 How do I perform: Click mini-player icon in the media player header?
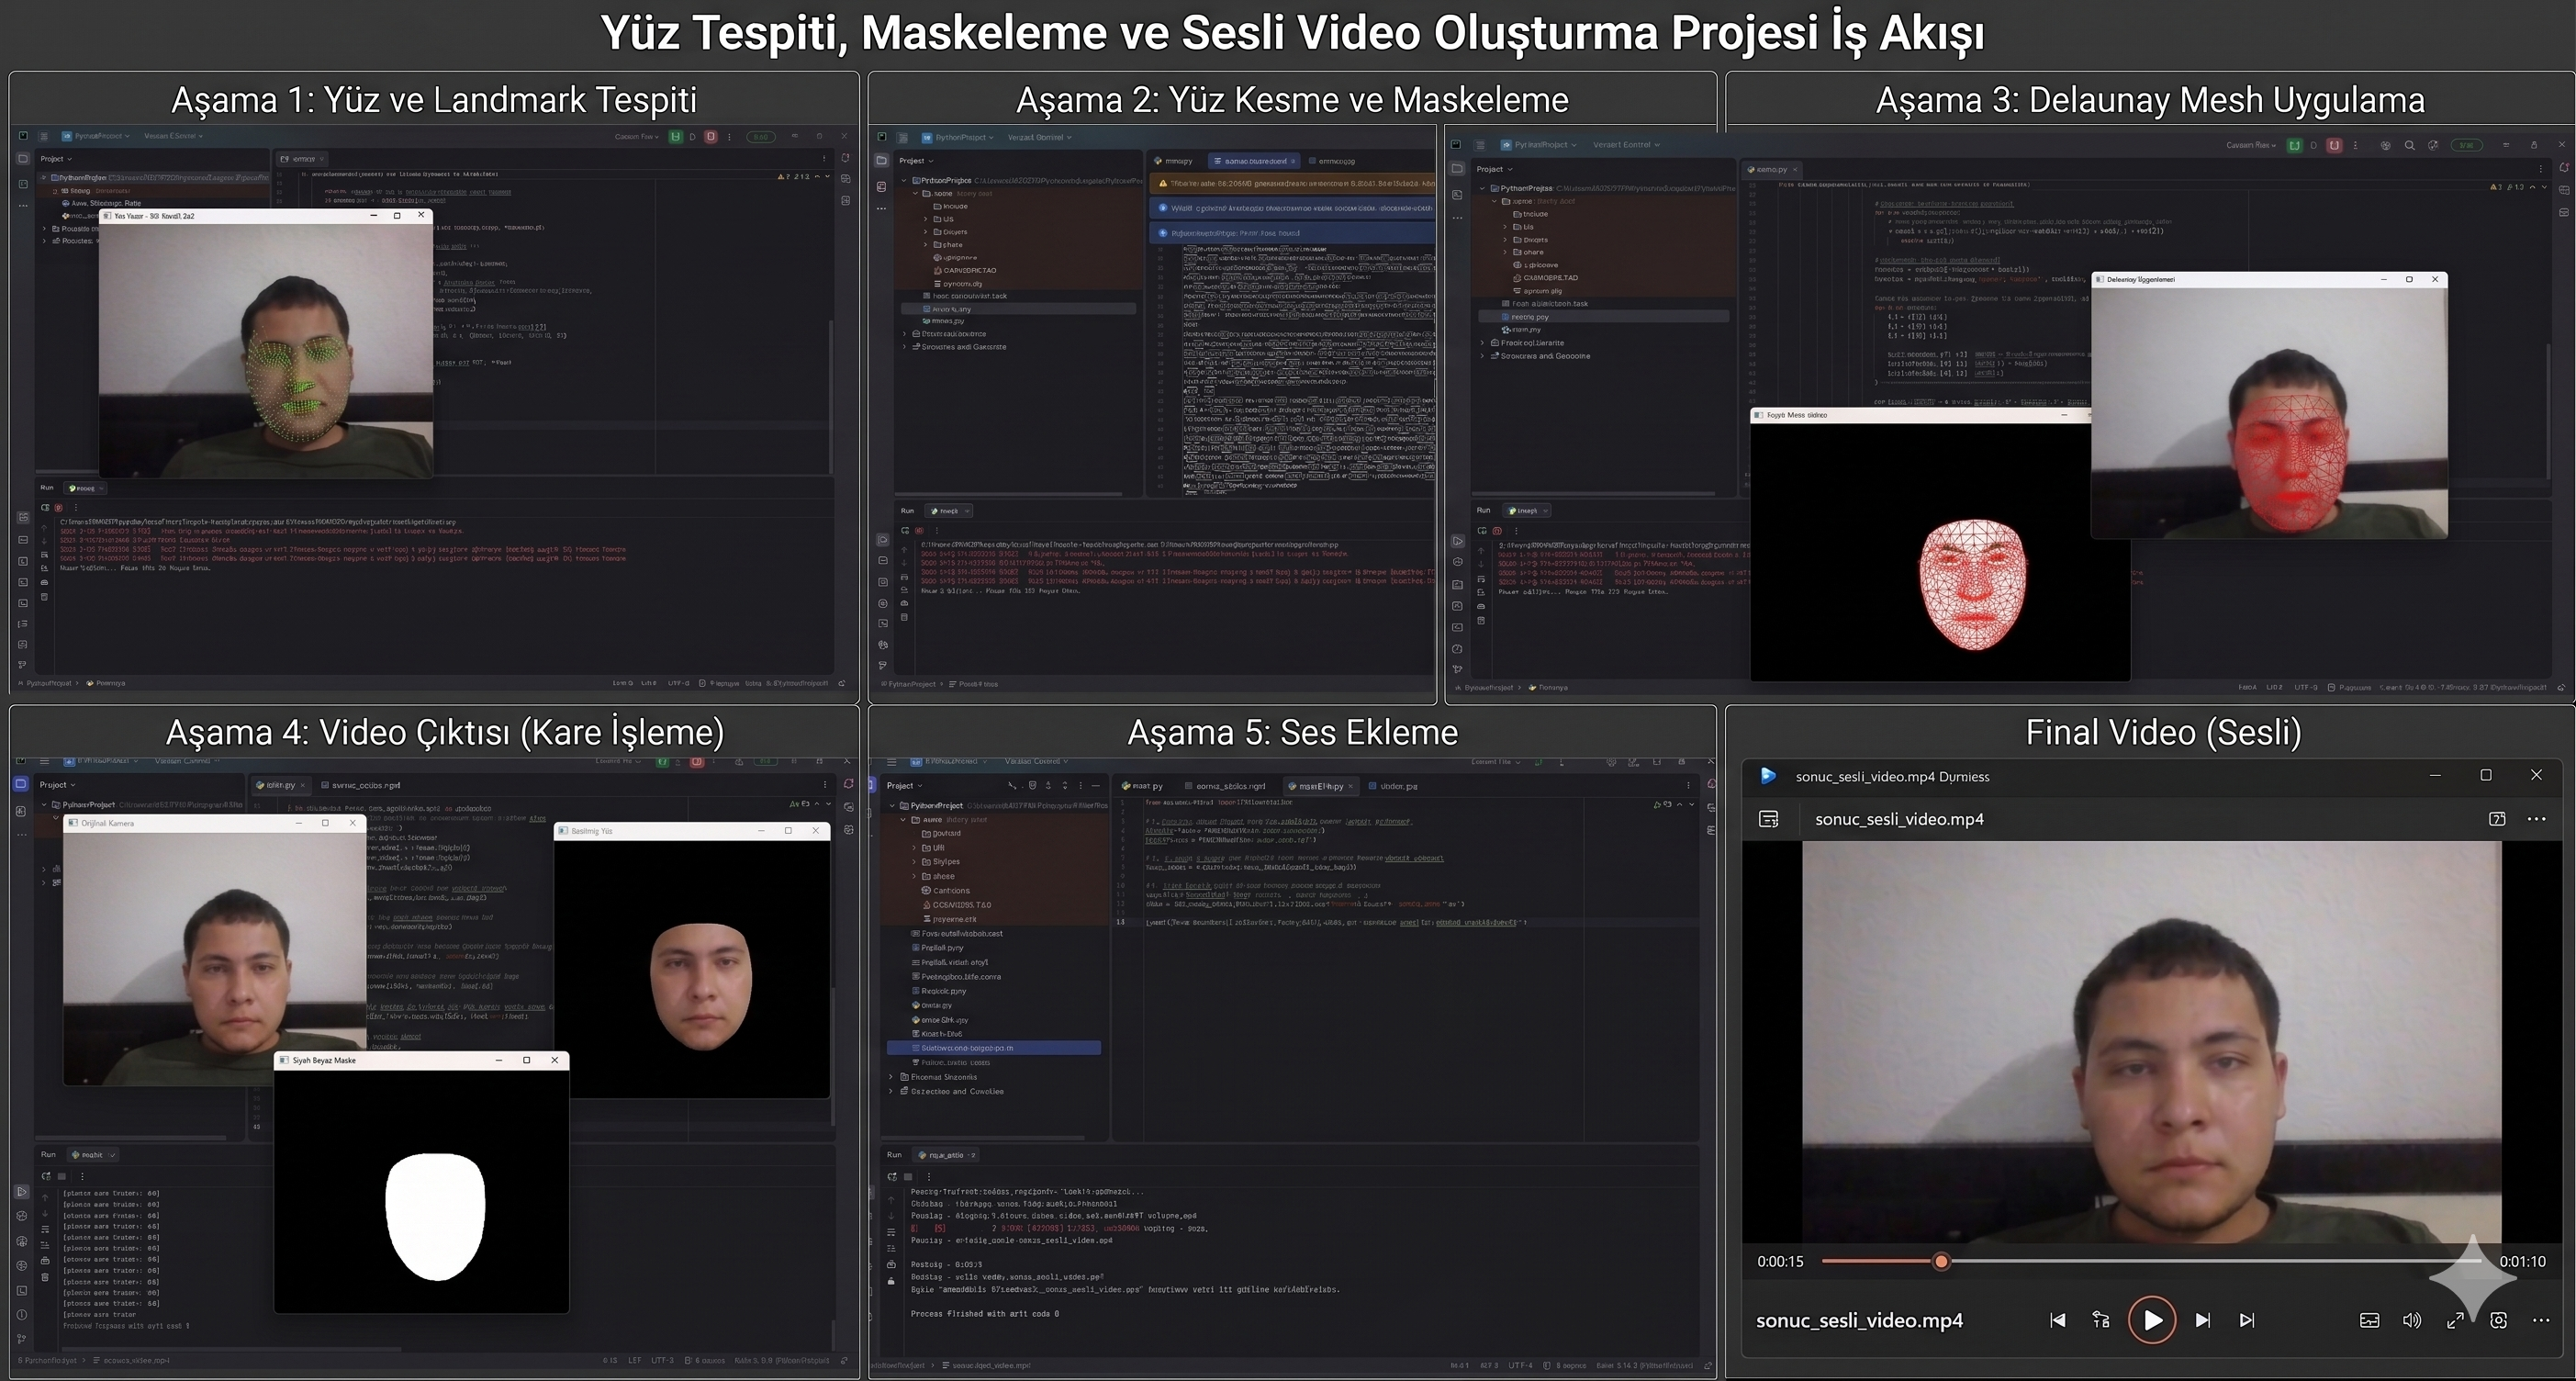click(2496, 819)
